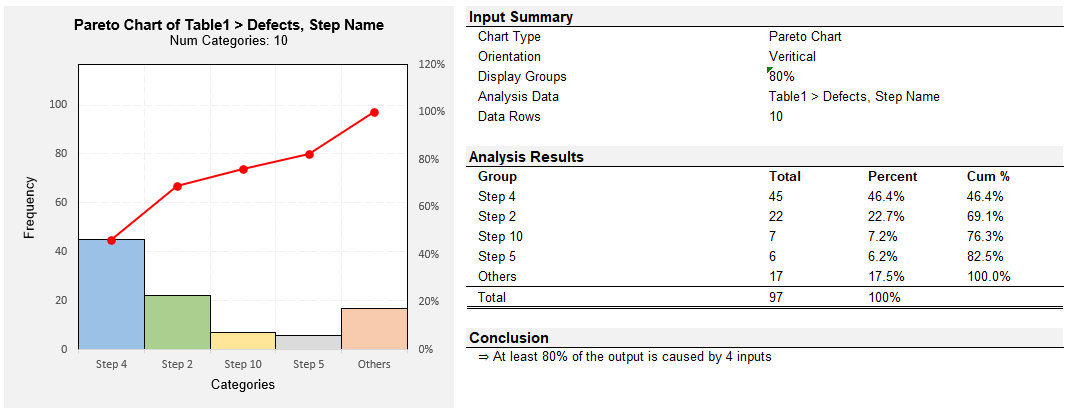Viewport: 1069px width, 415px height.
Task: Select the 80% Display Groups cell
Action: tap(782, 77)
